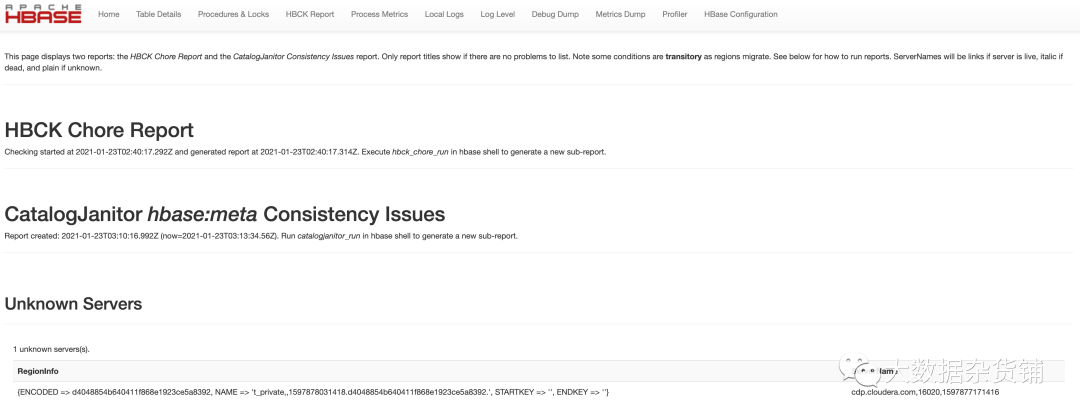View the Process Metrics page
Image resolution: width=1080 pixels, height=419 pixels.
coord(380,15)
